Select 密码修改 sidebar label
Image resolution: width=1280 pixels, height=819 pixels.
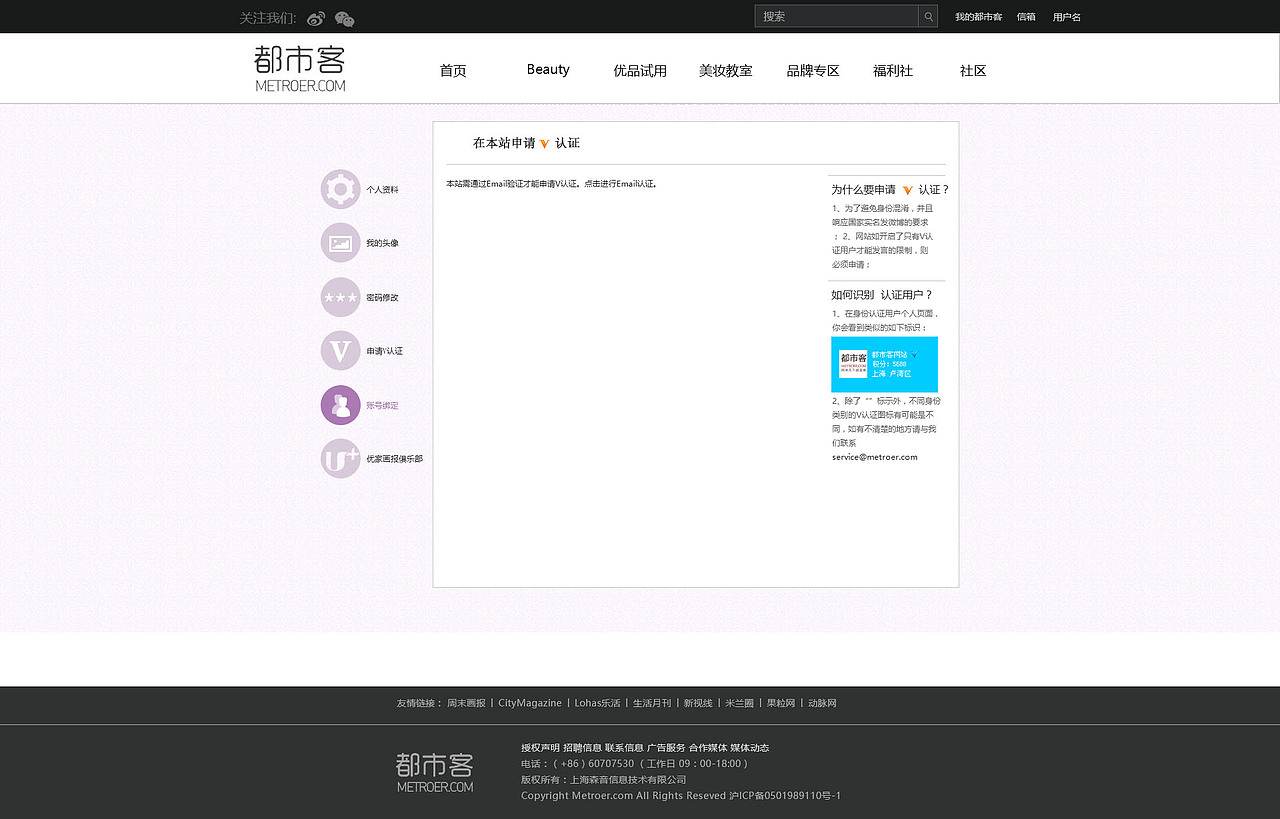[382, 298]
